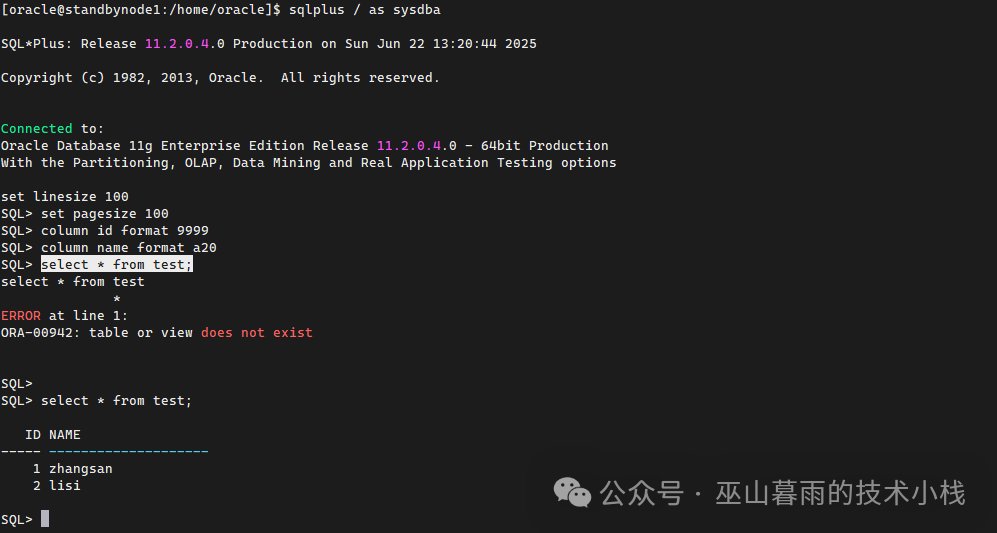Click the Oracle copyright notice line
The height and width of the screenshot is (533, 997).
tap(220, 77)
